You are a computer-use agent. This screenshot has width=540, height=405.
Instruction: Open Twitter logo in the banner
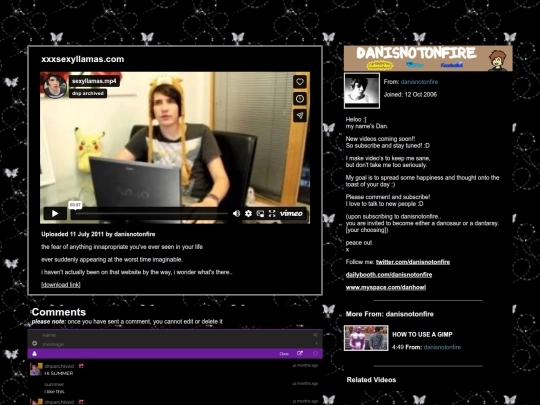pyautogui.click(x=414, y=64)
